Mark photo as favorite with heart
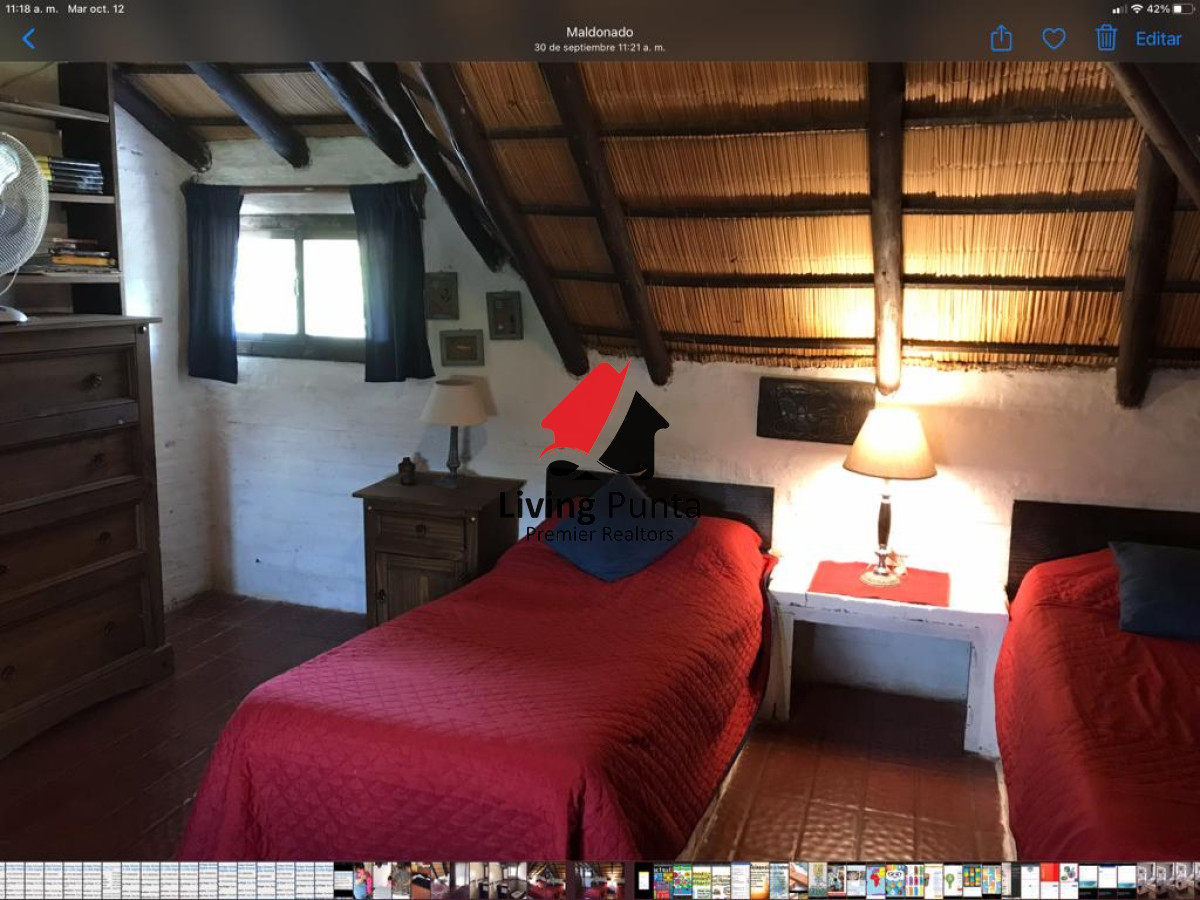The height and width of the screenshot is (900, 1200). (x=1054, y=39)
